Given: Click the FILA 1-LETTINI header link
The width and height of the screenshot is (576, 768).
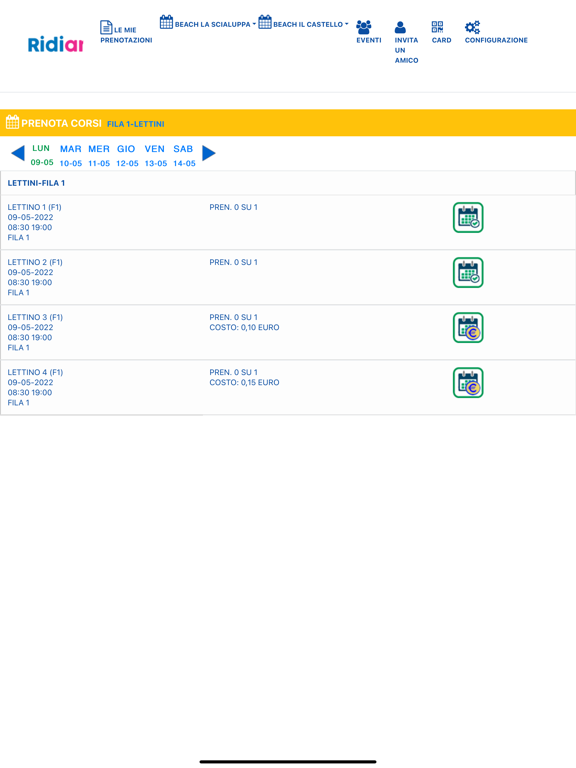Looking at the screenshot, I should [136, 124].
